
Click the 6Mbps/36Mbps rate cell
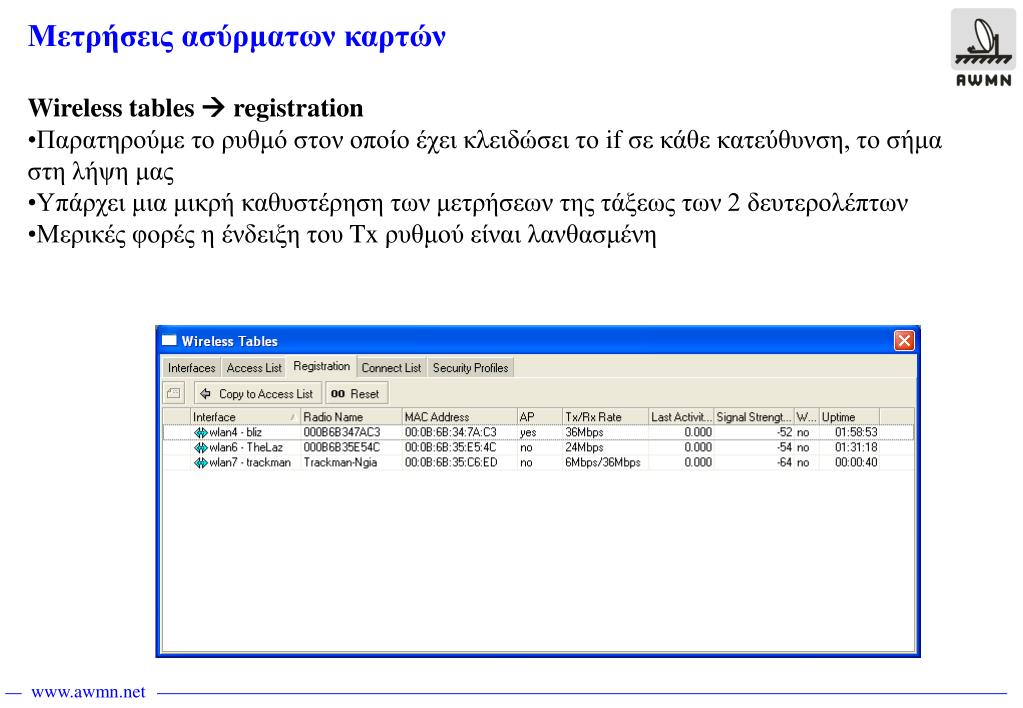coord(603,462)
